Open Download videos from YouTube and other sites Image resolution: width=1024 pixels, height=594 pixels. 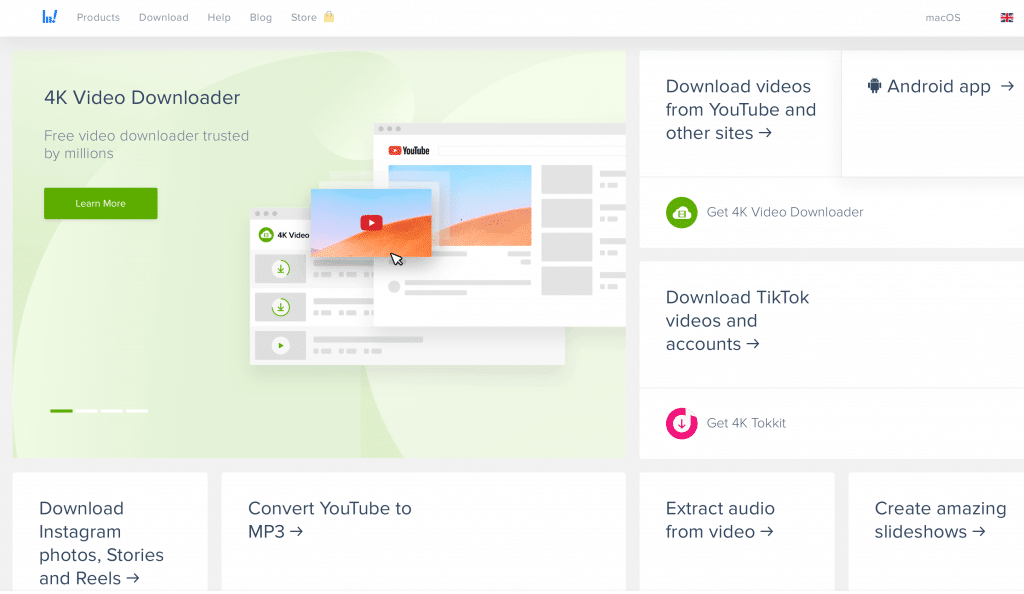[741, 110]
